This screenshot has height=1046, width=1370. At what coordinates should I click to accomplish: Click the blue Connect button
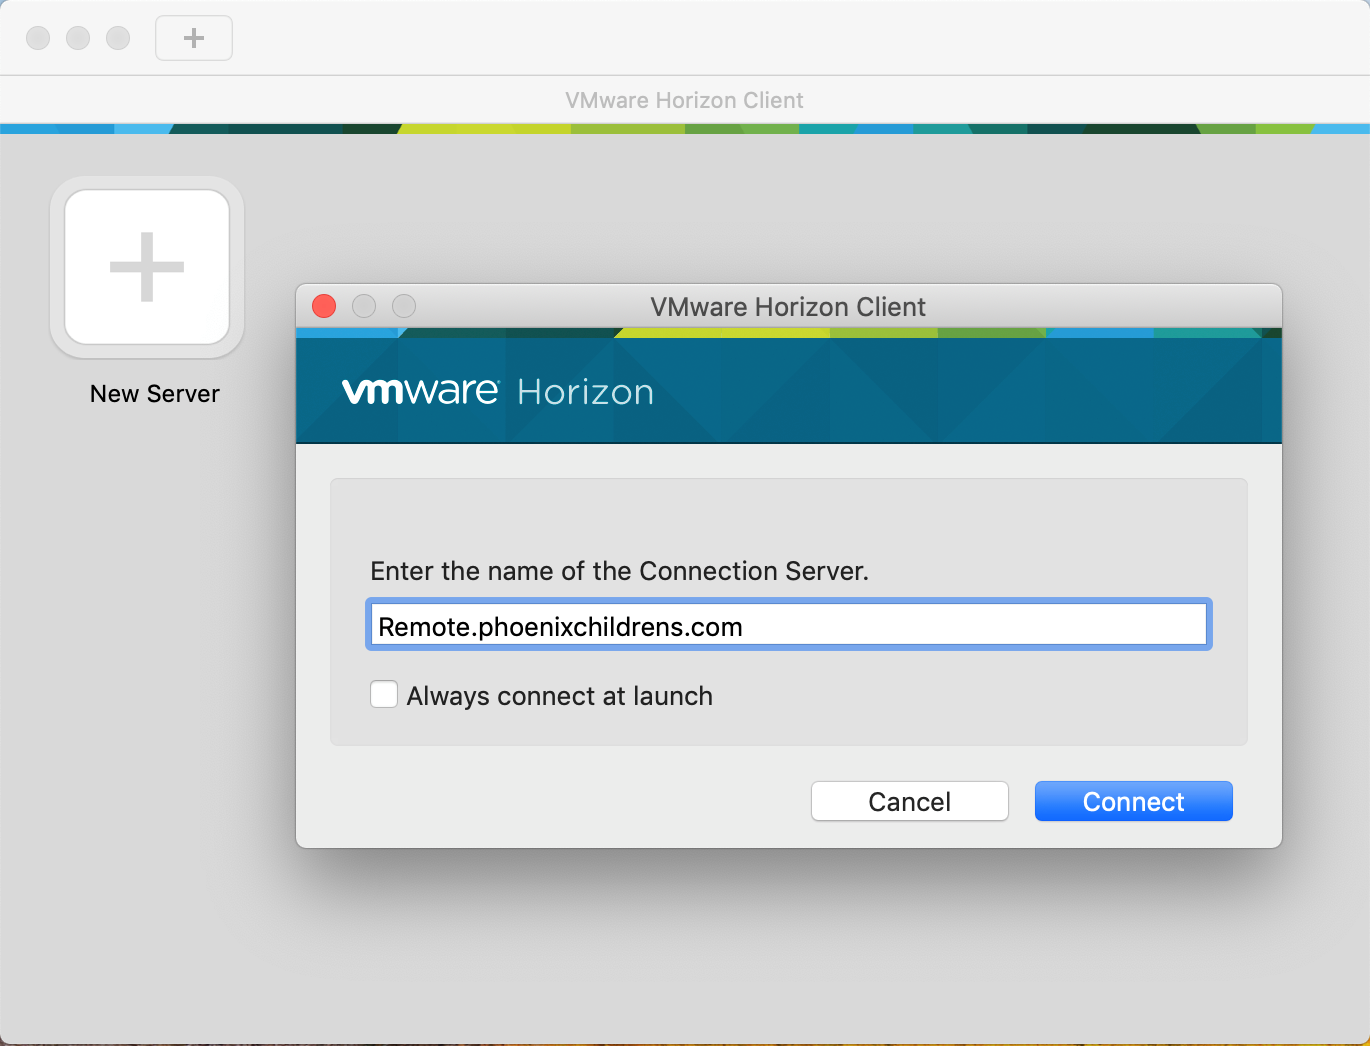pos(1134,801)
